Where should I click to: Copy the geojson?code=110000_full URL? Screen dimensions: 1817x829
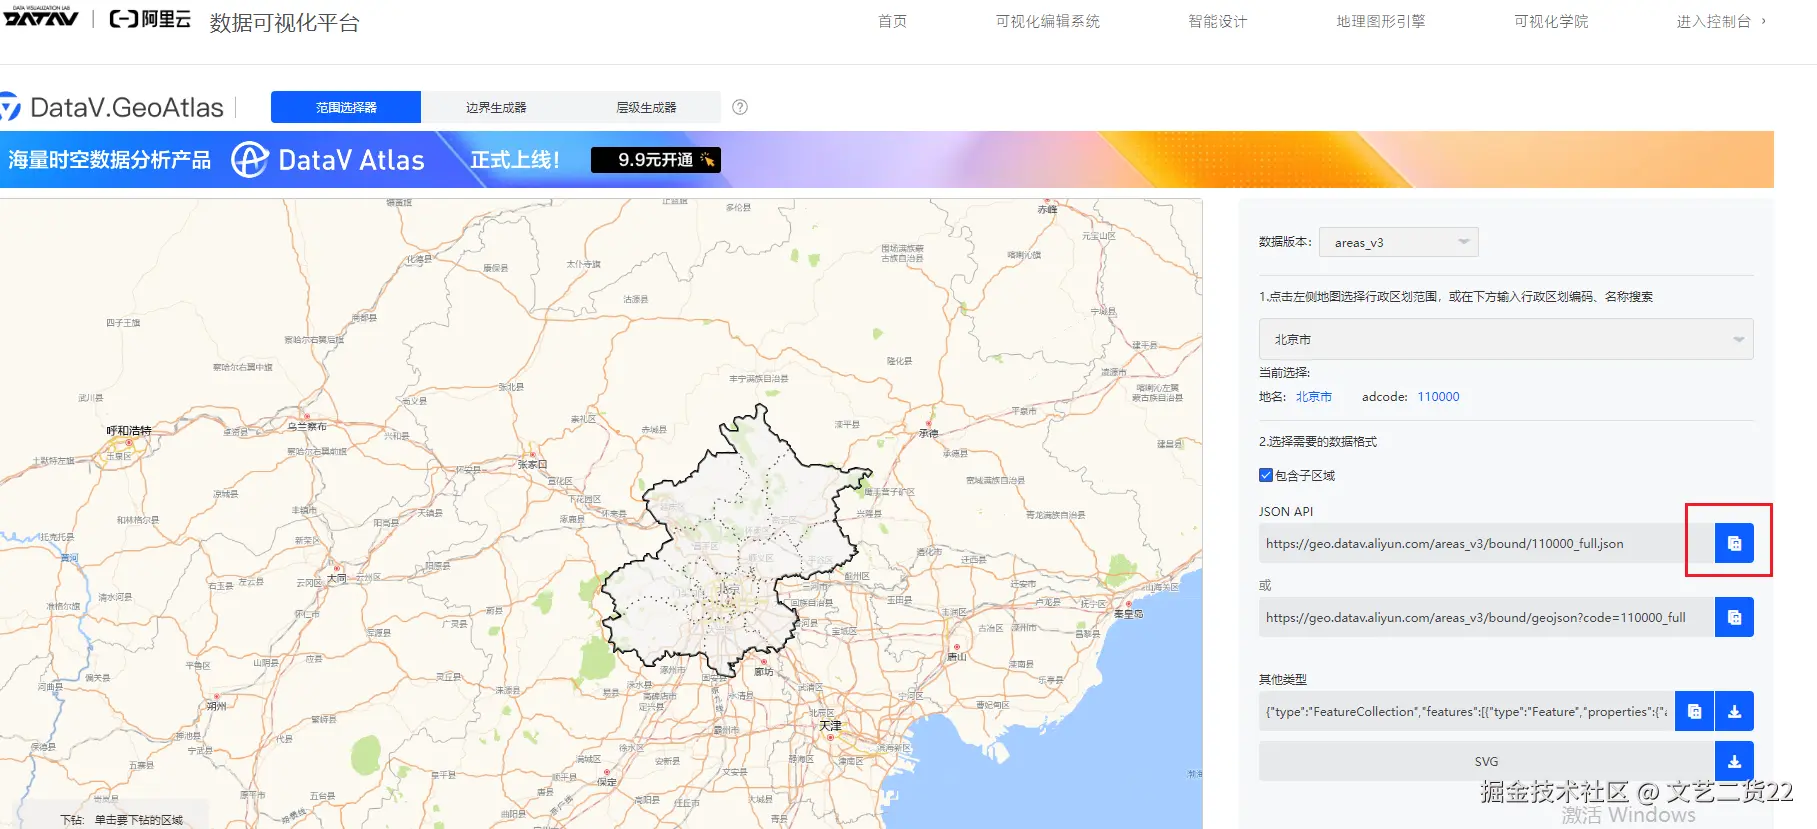[1734, 618]
